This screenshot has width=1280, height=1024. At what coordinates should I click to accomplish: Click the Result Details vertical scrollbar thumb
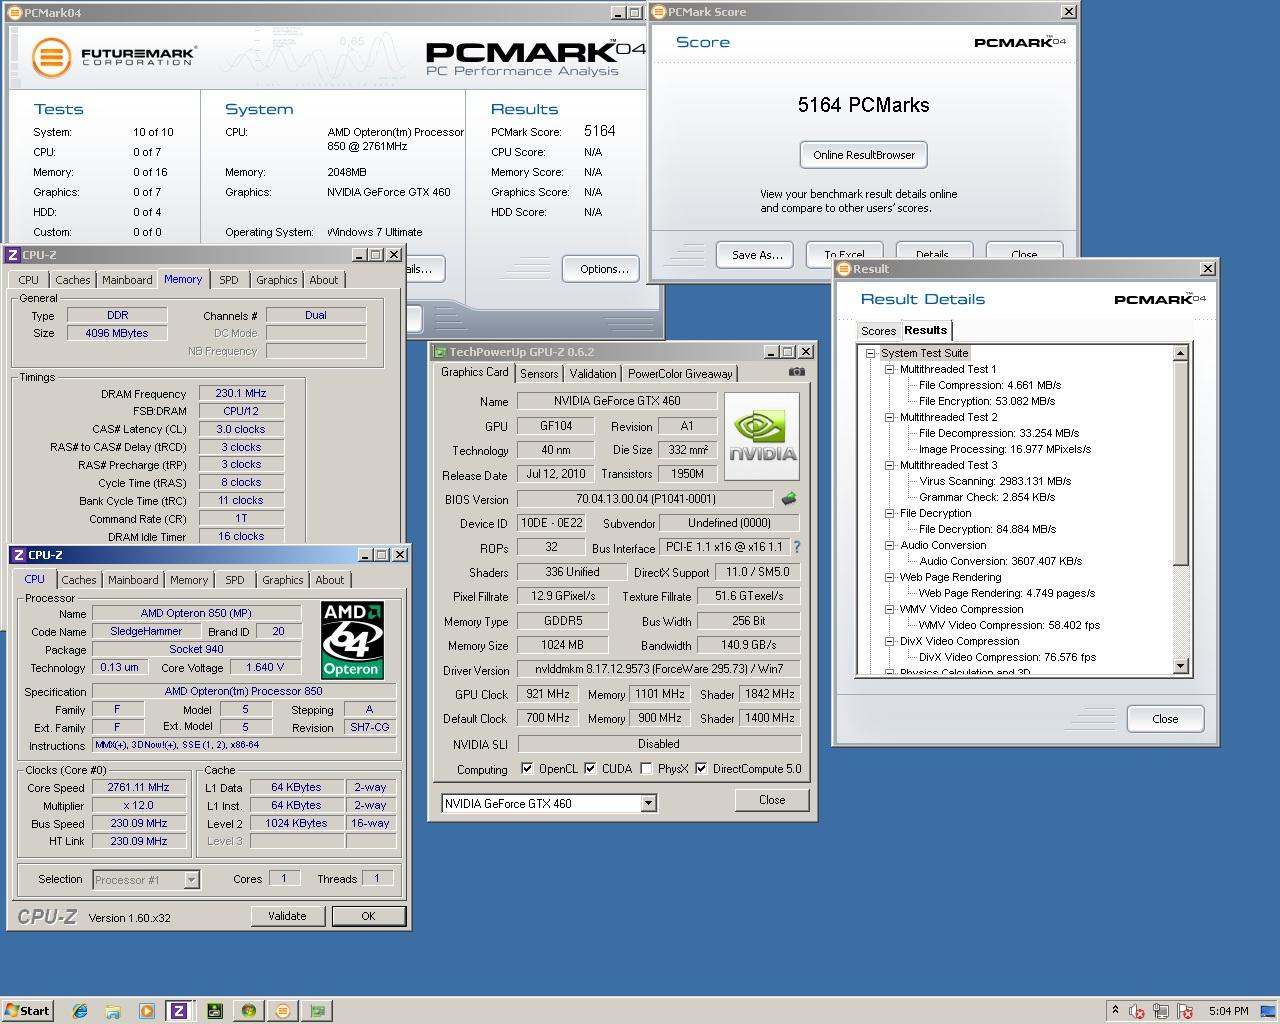point(1180,463)
